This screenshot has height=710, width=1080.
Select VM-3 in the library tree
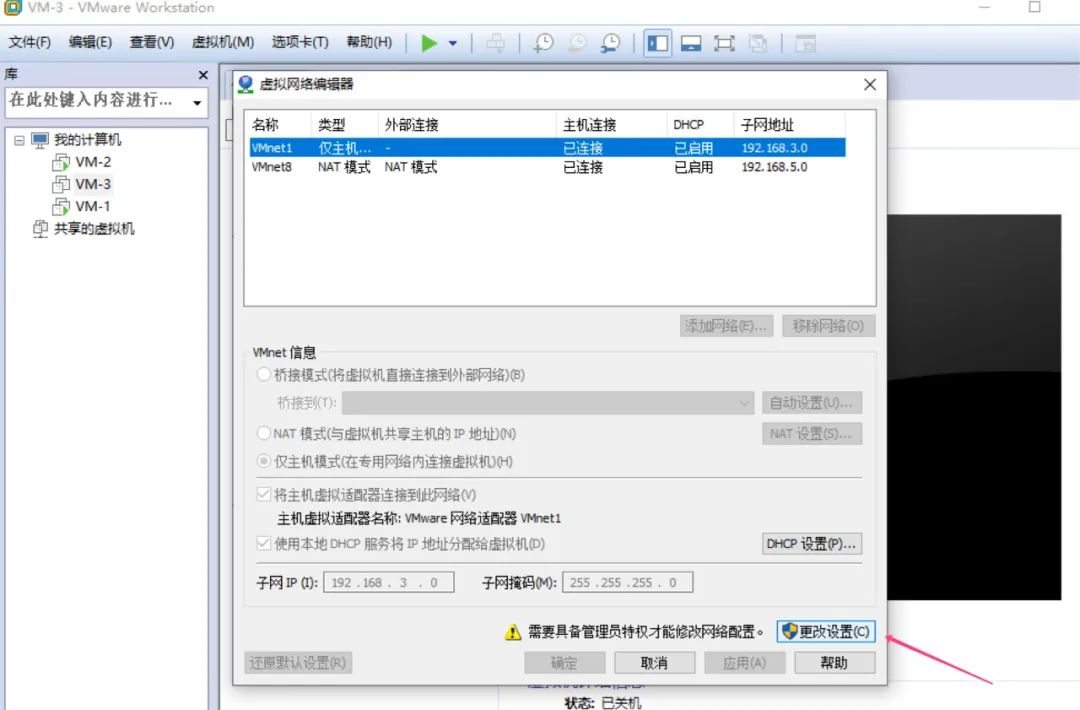click(x=93, y=184)
